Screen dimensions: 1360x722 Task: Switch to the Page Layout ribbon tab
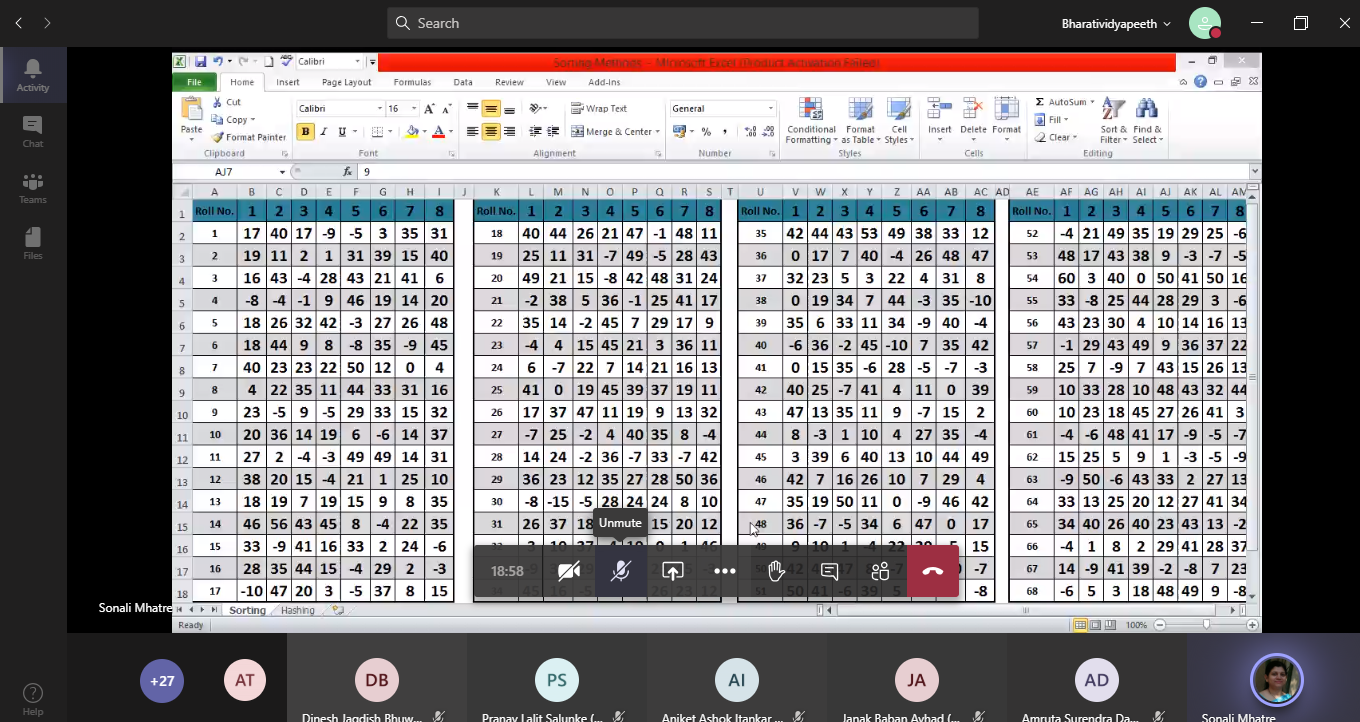coord(346,82)
